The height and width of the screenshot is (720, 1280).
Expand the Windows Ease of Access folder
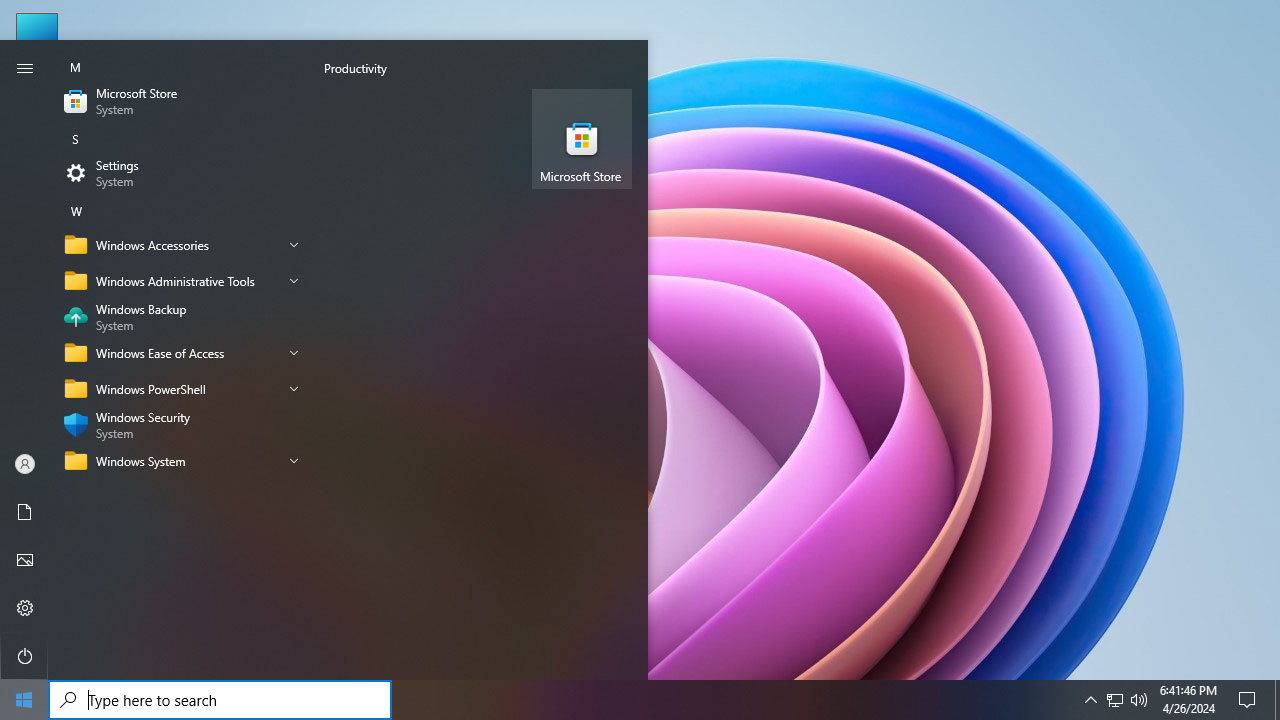pos(182,353)
